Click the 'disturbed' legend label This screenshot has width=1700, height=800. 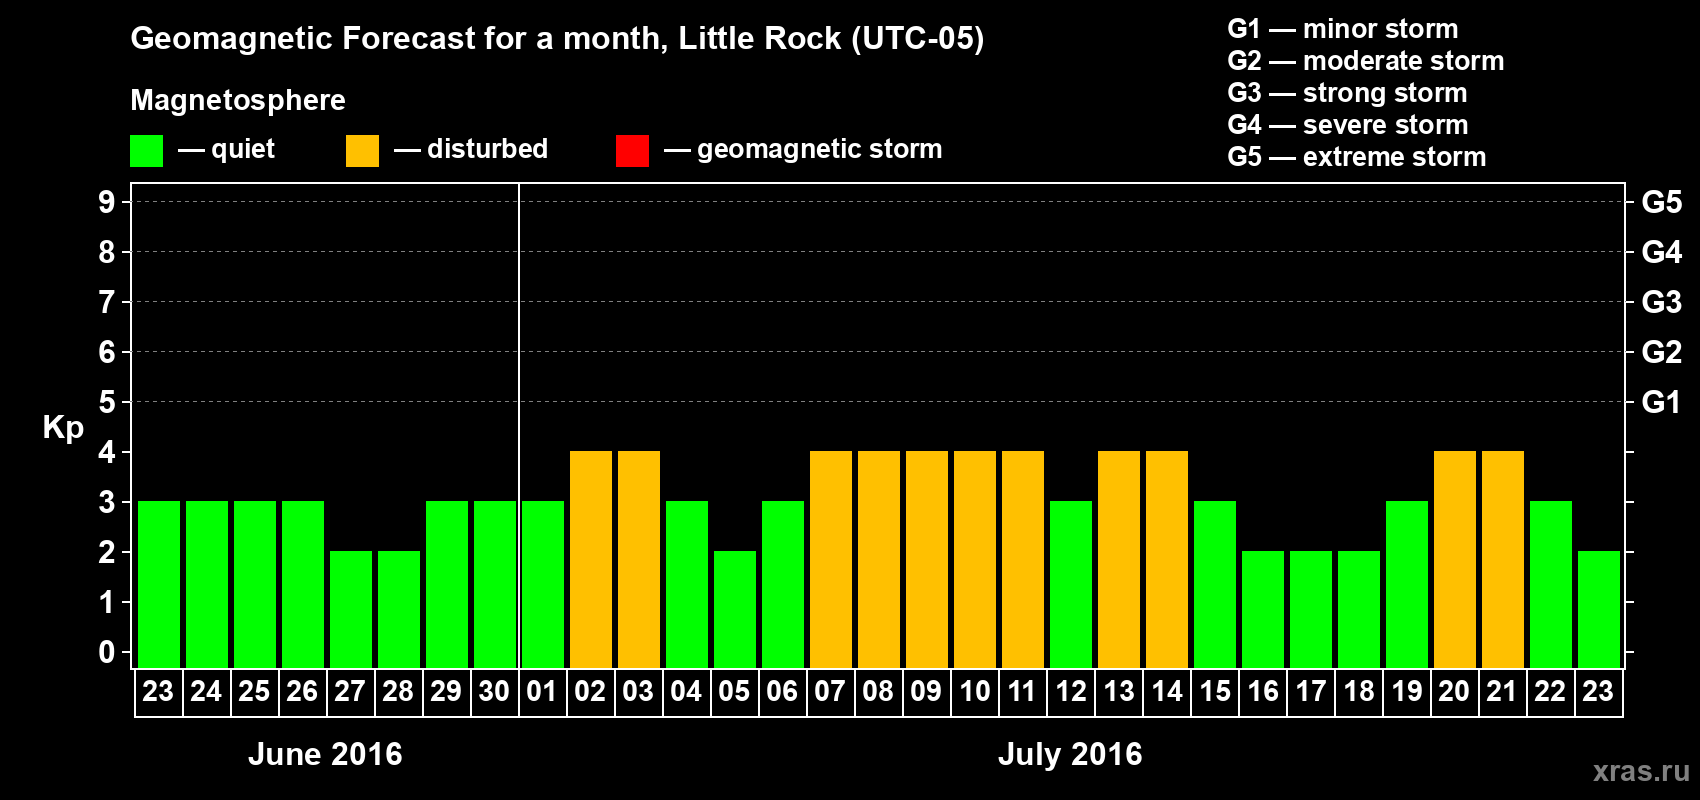tap(487, 149)
